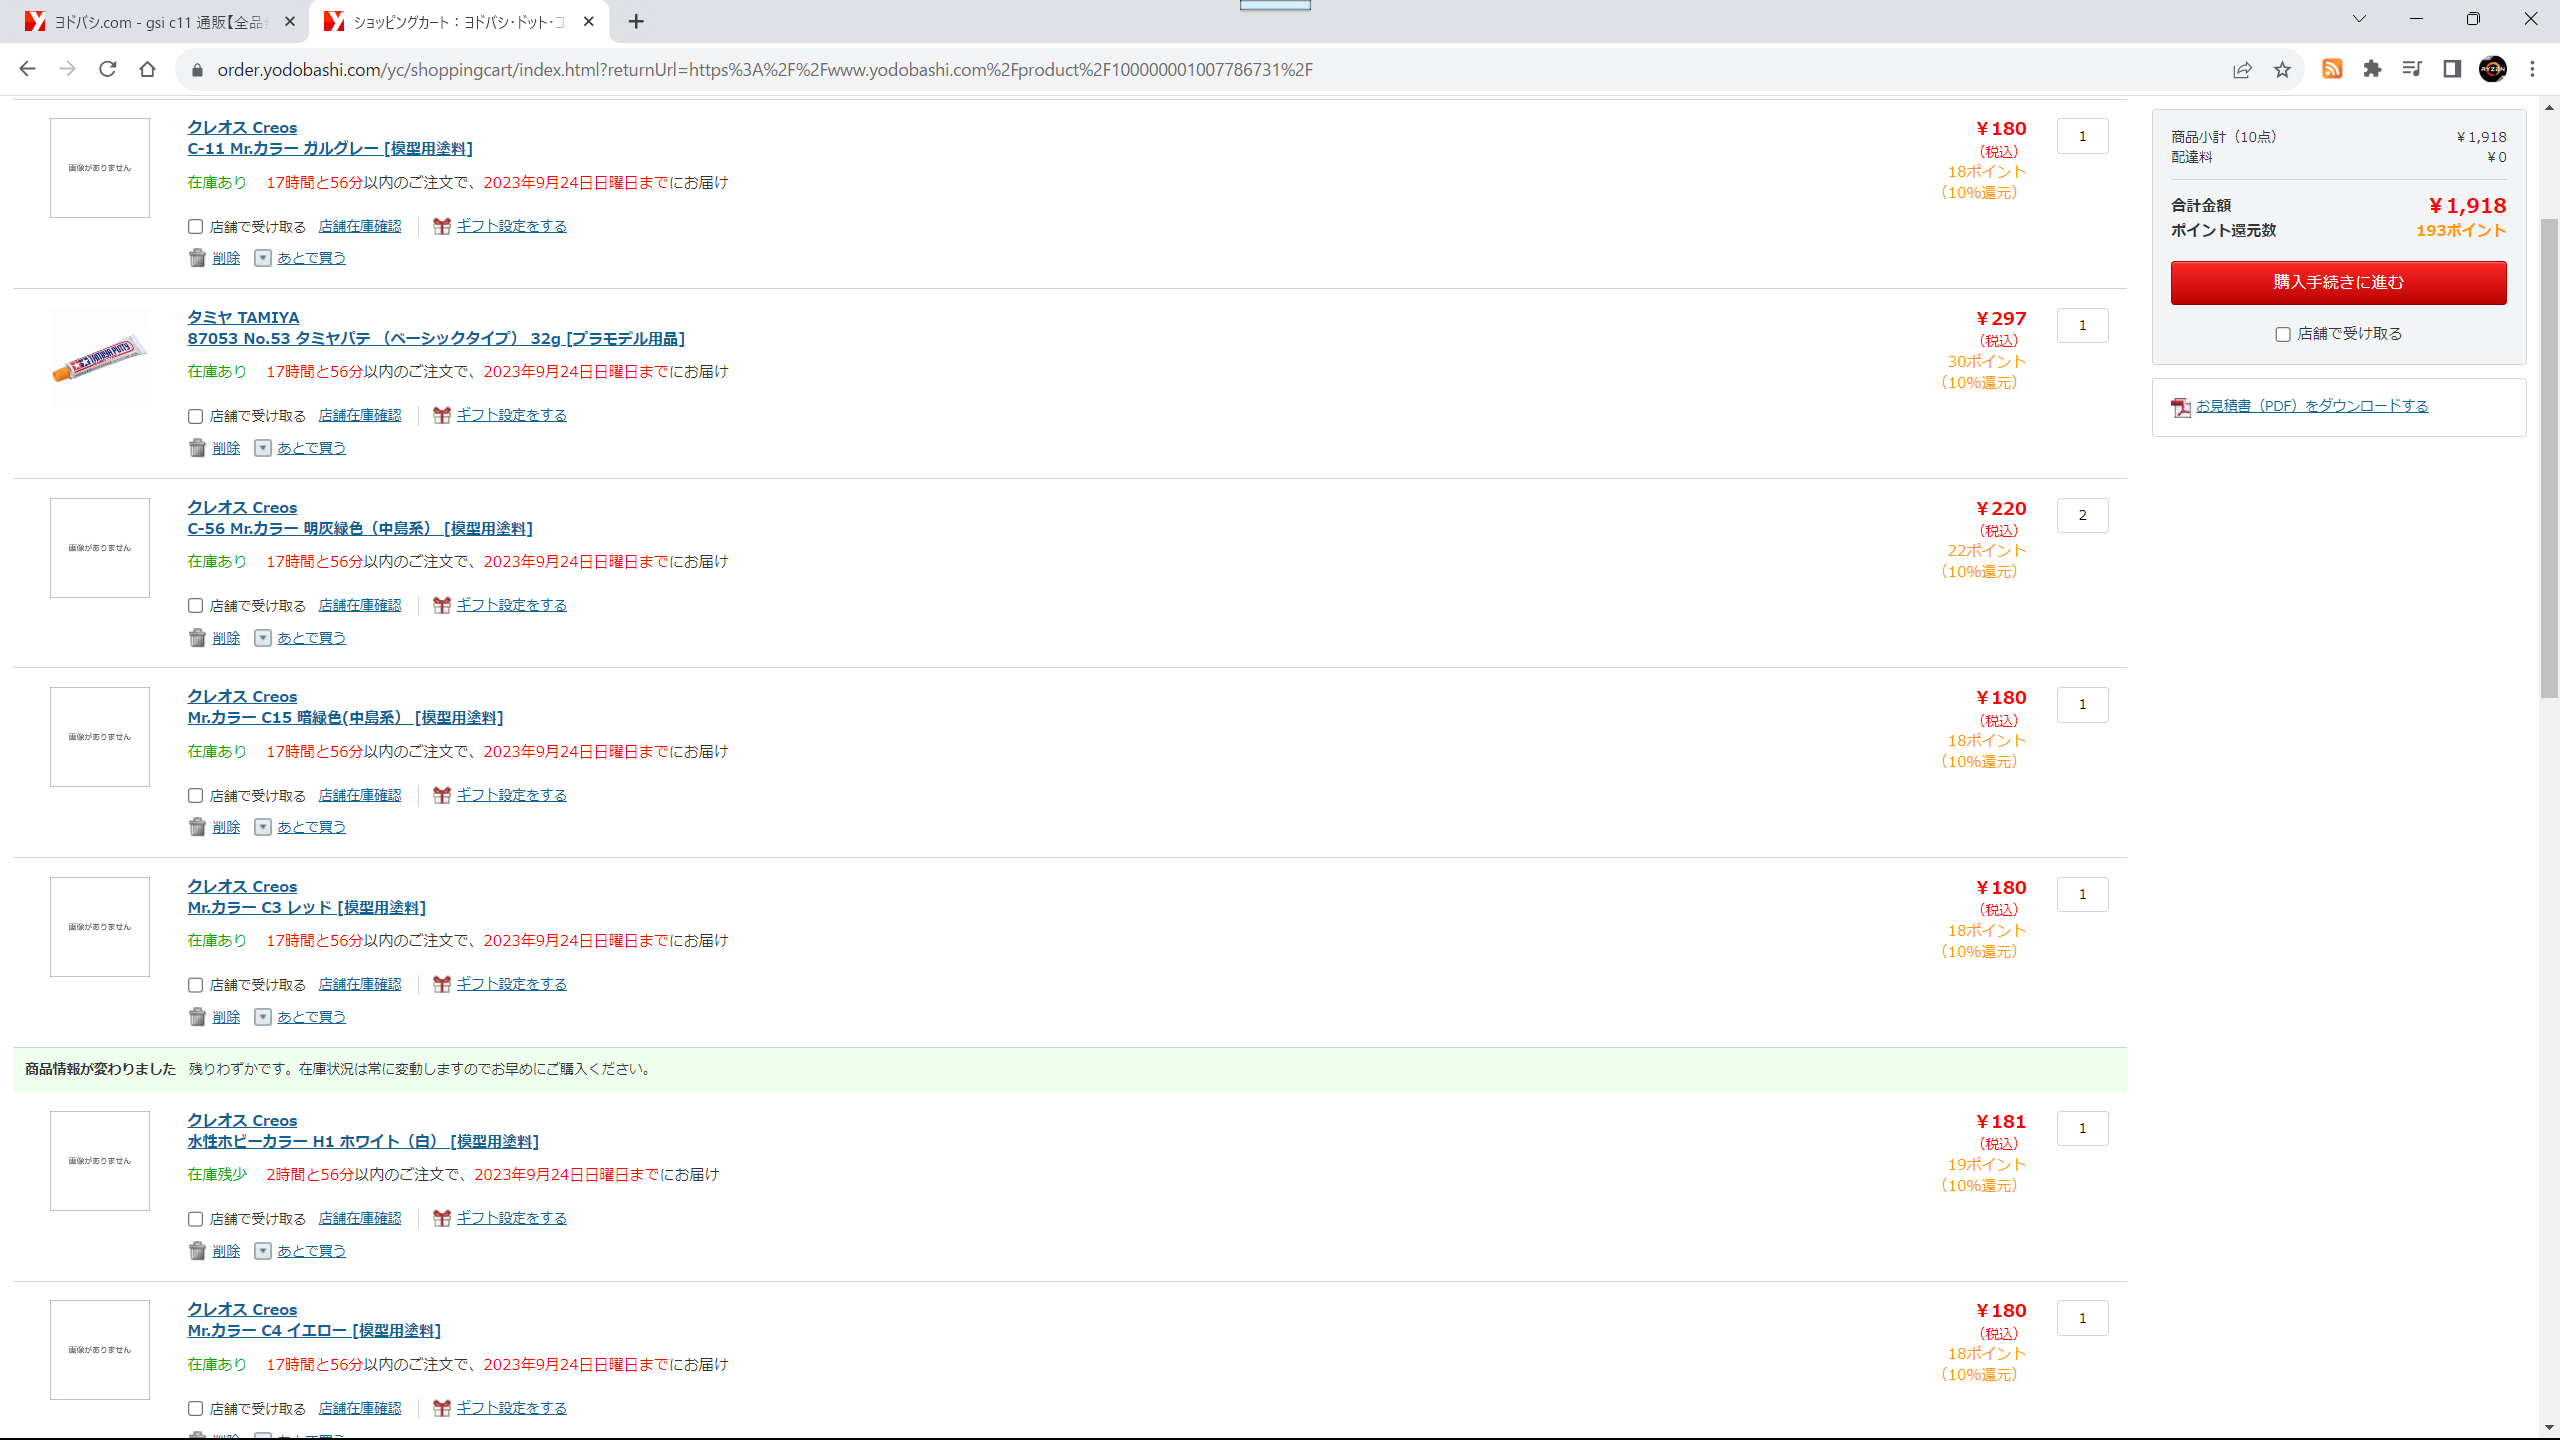Click 削除 link for C15 暗緑色
2560x1440 pixels.
(226, 827)
